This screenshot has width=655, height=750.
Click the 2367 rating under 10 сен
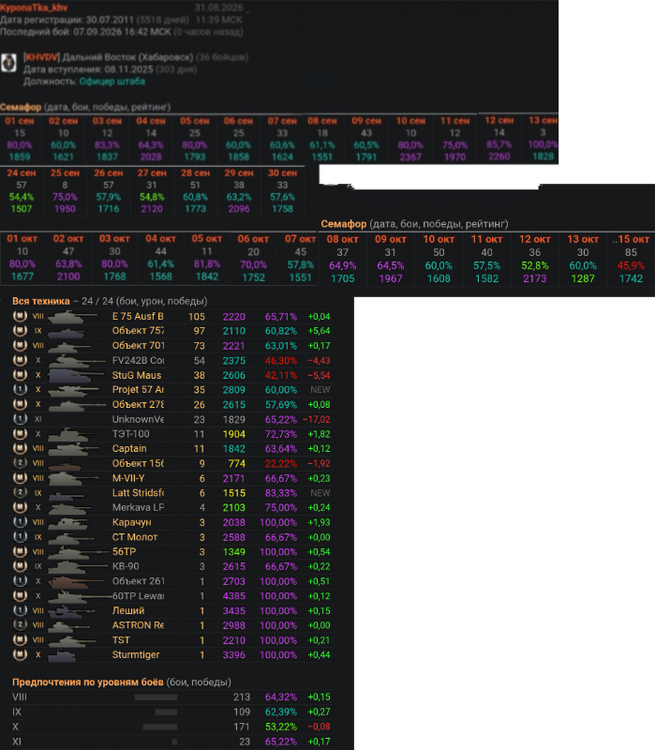click(x=411, y=157)
